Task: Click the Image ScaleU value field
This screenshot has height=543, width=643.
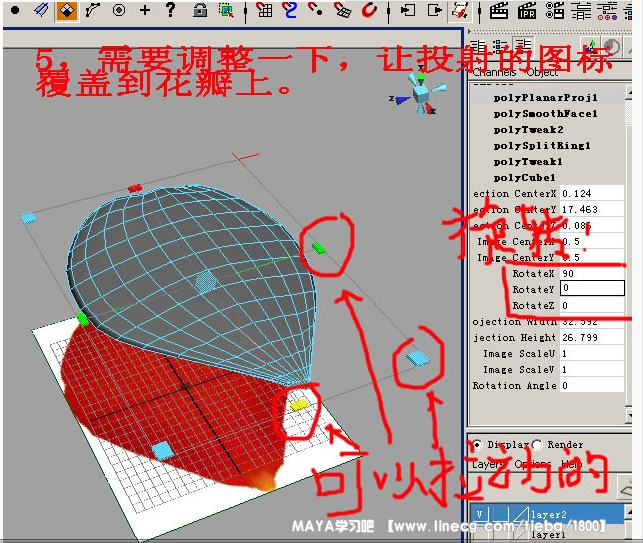Action: coord(592,354)
